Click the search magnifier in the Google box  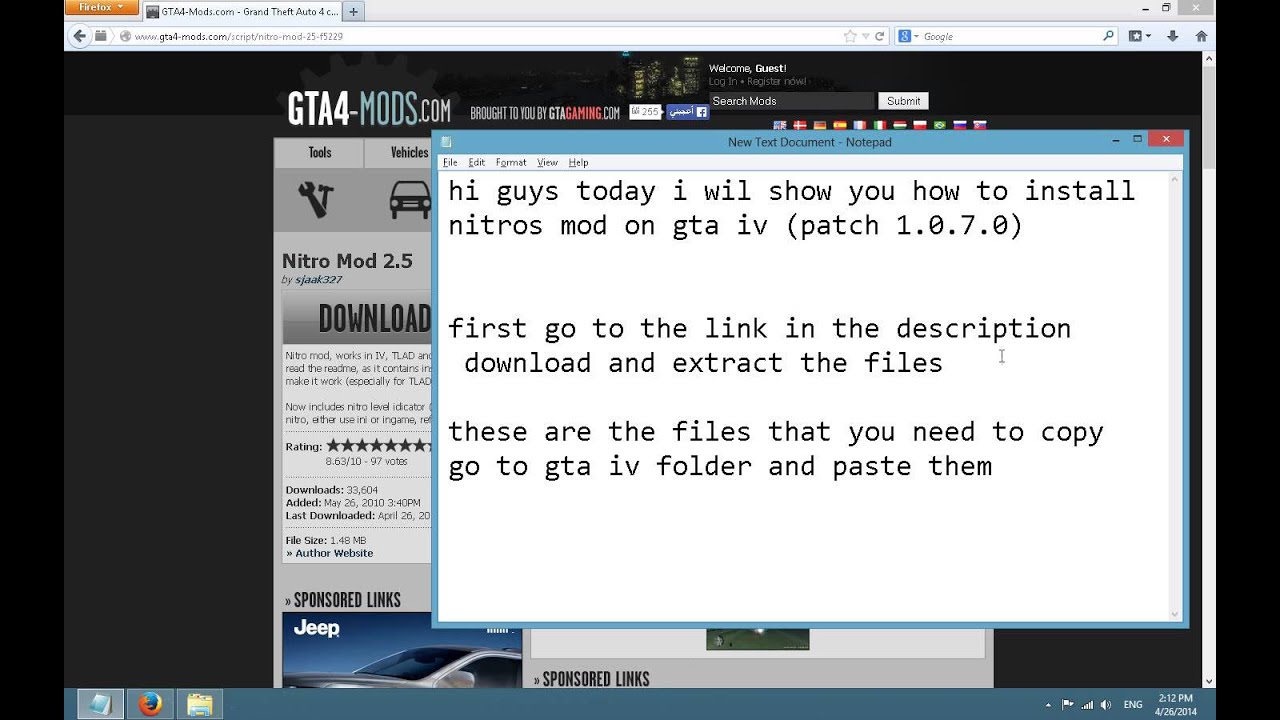[1108, 36]
